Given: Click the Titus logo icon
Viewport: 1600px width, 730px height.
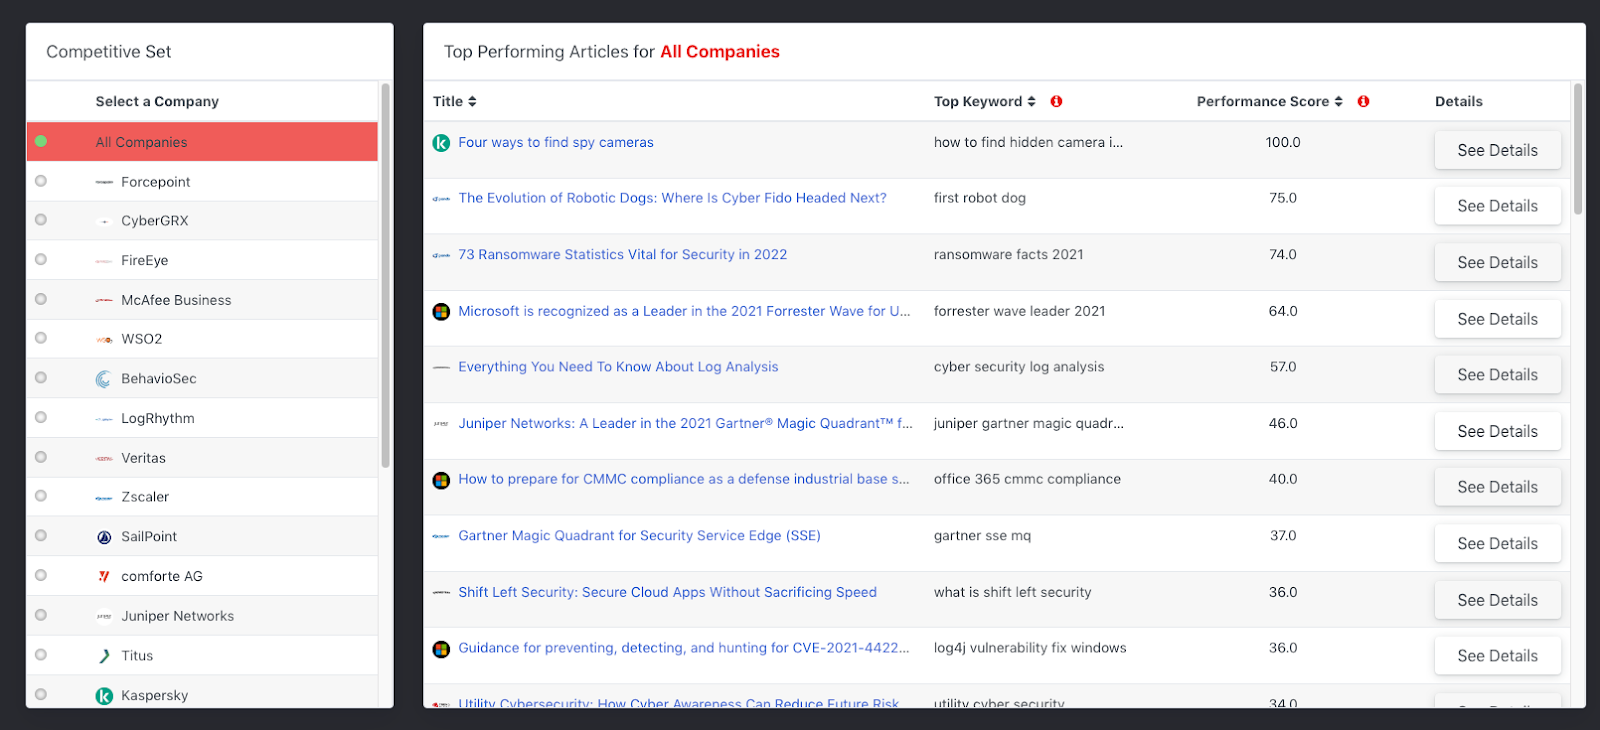Looking at the screenshot, I should 104,656.
